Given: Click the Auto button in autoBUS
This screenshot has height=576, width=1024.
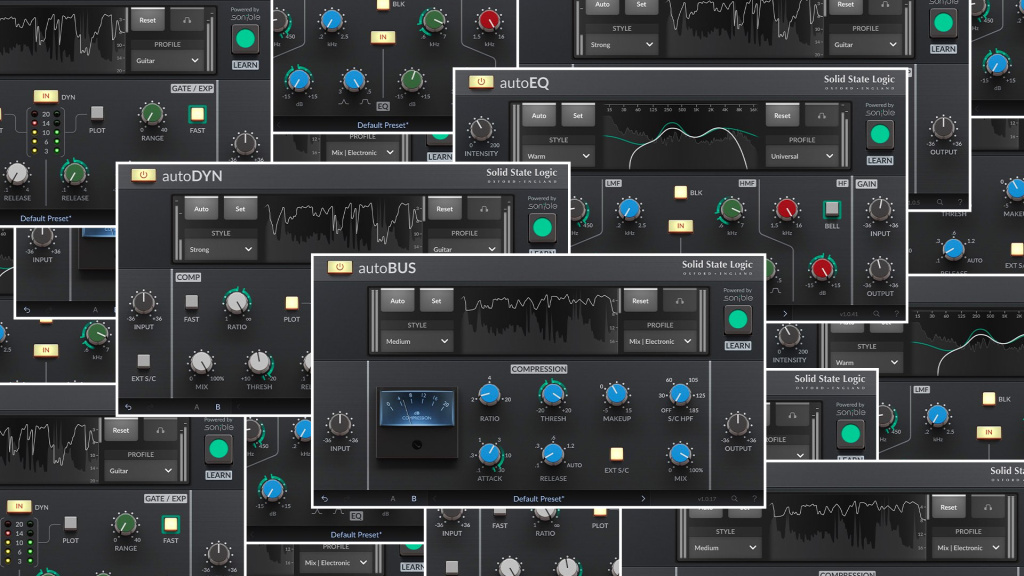Looking at the screenshot, I should click(397, 301).
